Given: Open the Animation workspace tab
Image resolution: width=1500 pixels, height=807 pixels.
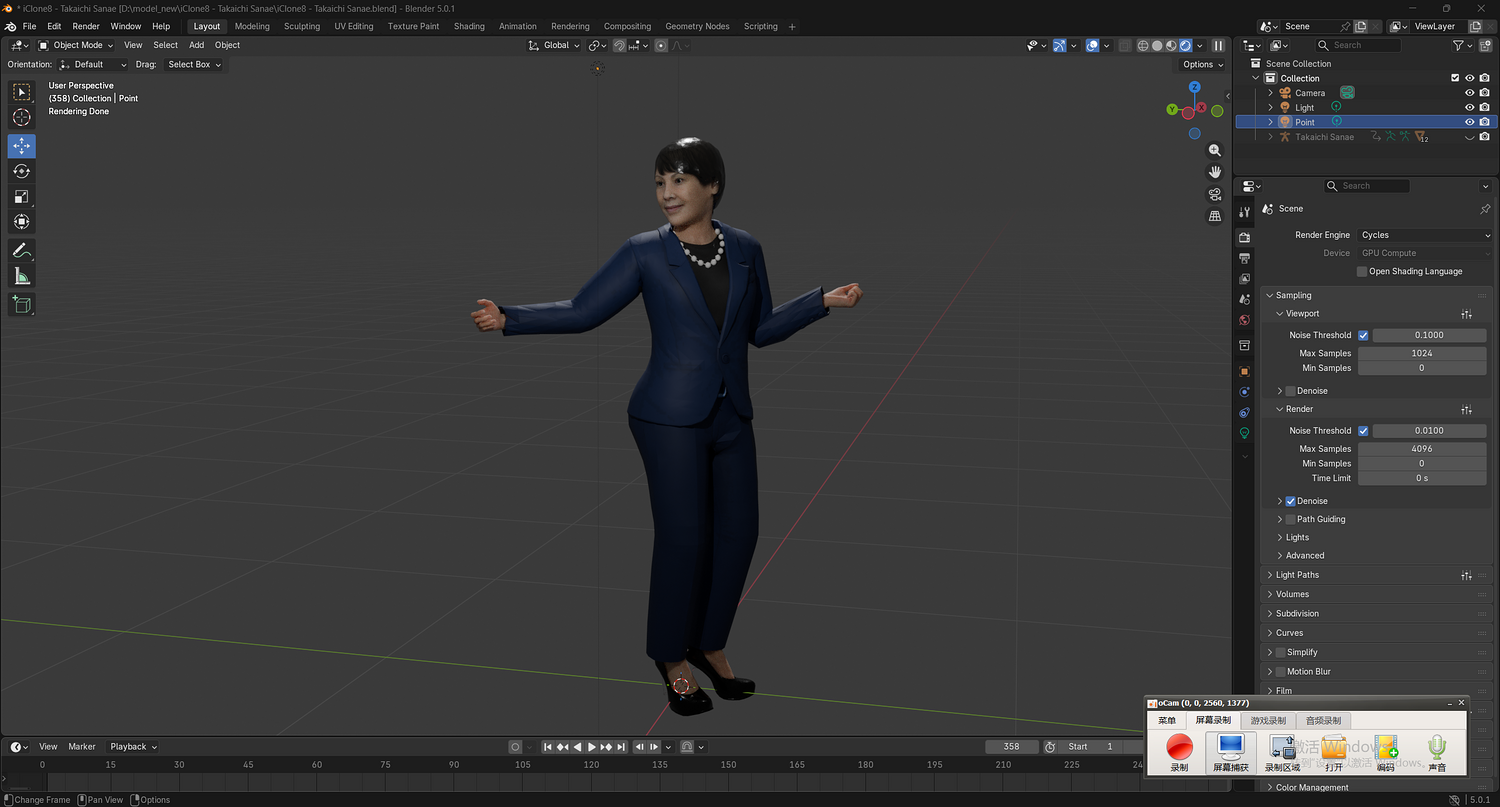Looking at the screenshot, I should tap(518, 26).
